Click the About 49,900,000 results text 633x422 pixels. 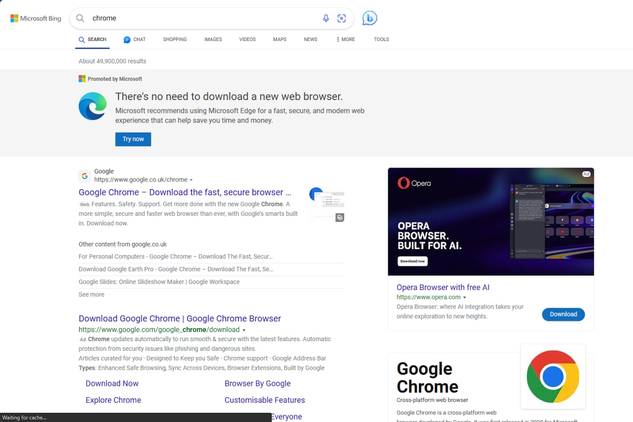point(112,61)
